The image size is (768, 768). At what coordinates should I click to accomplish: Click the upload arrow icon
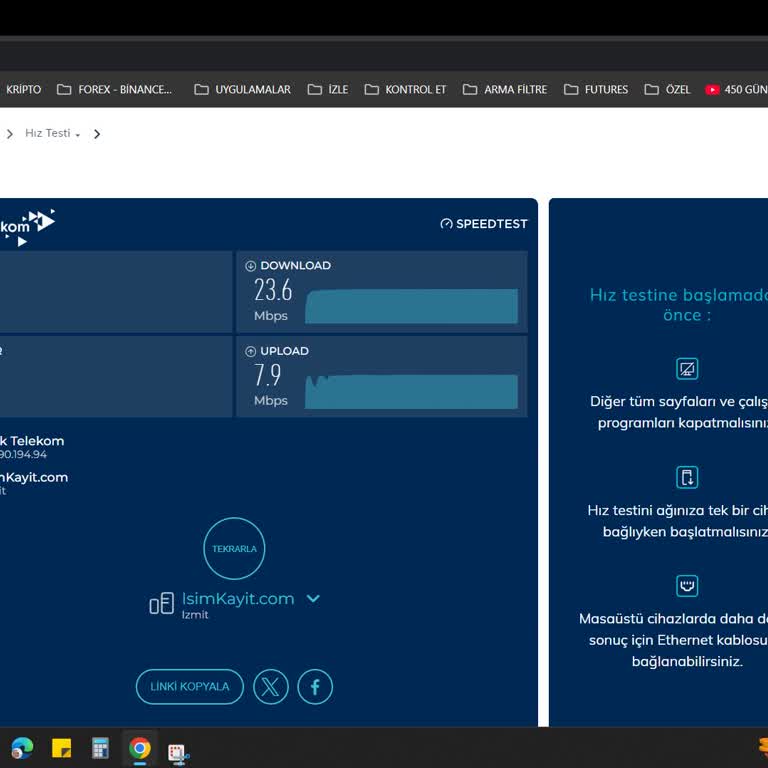tap(250, 351)
